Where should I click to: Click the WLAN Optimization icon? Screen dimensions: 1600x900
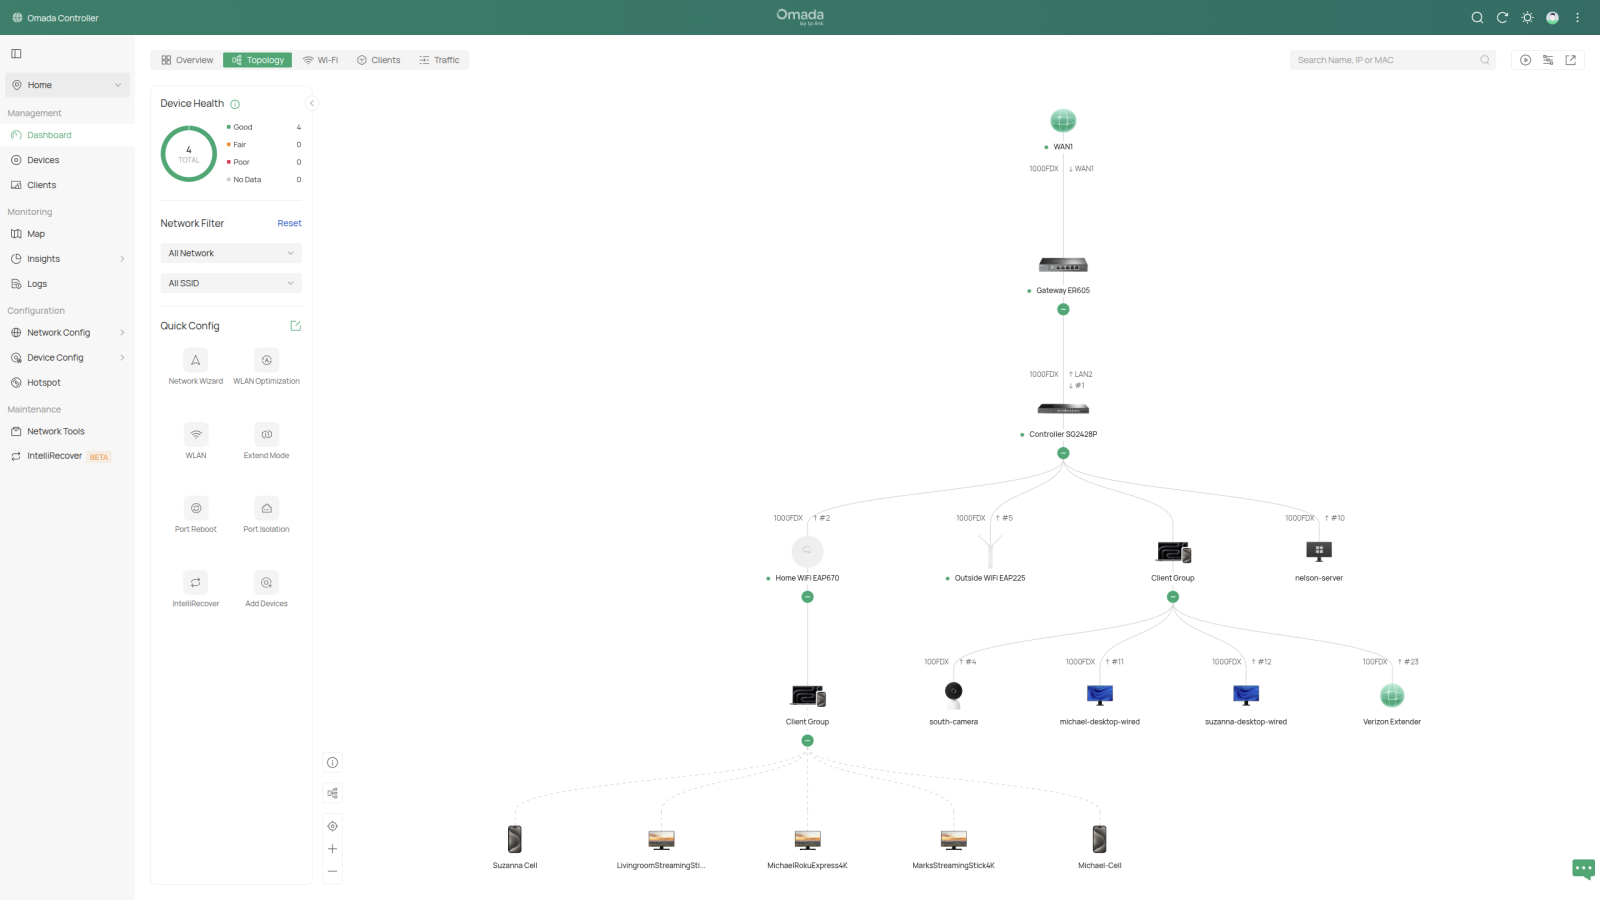(266, 360)
